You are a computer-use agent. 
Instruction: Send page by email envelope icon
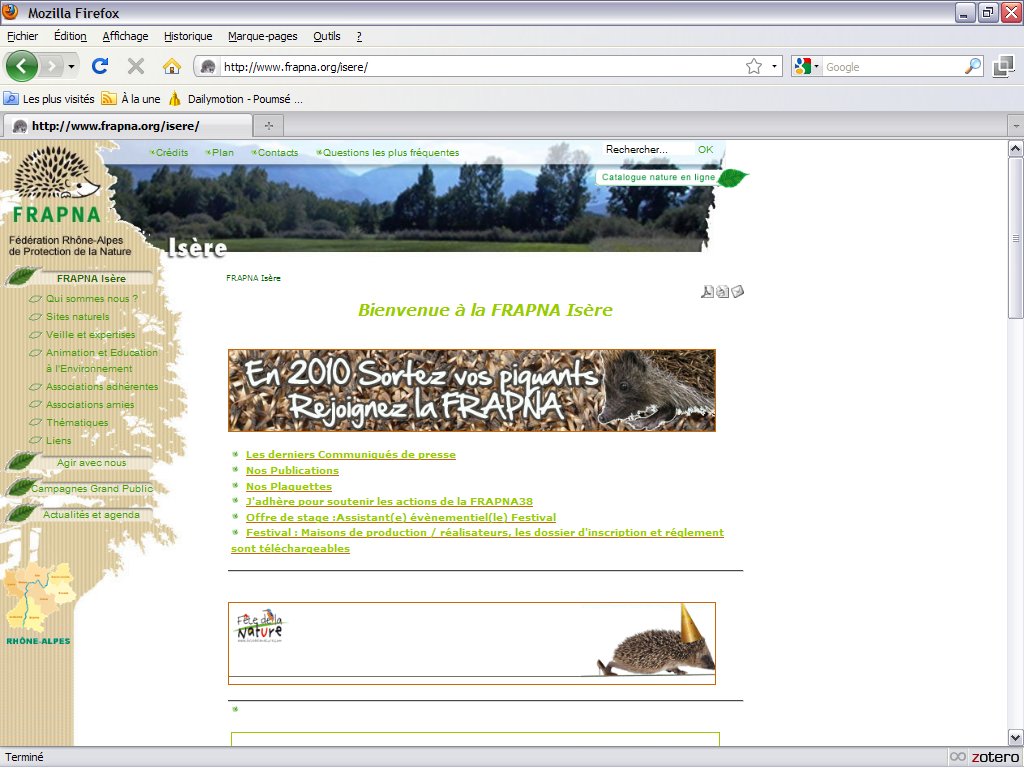(738, 292)
